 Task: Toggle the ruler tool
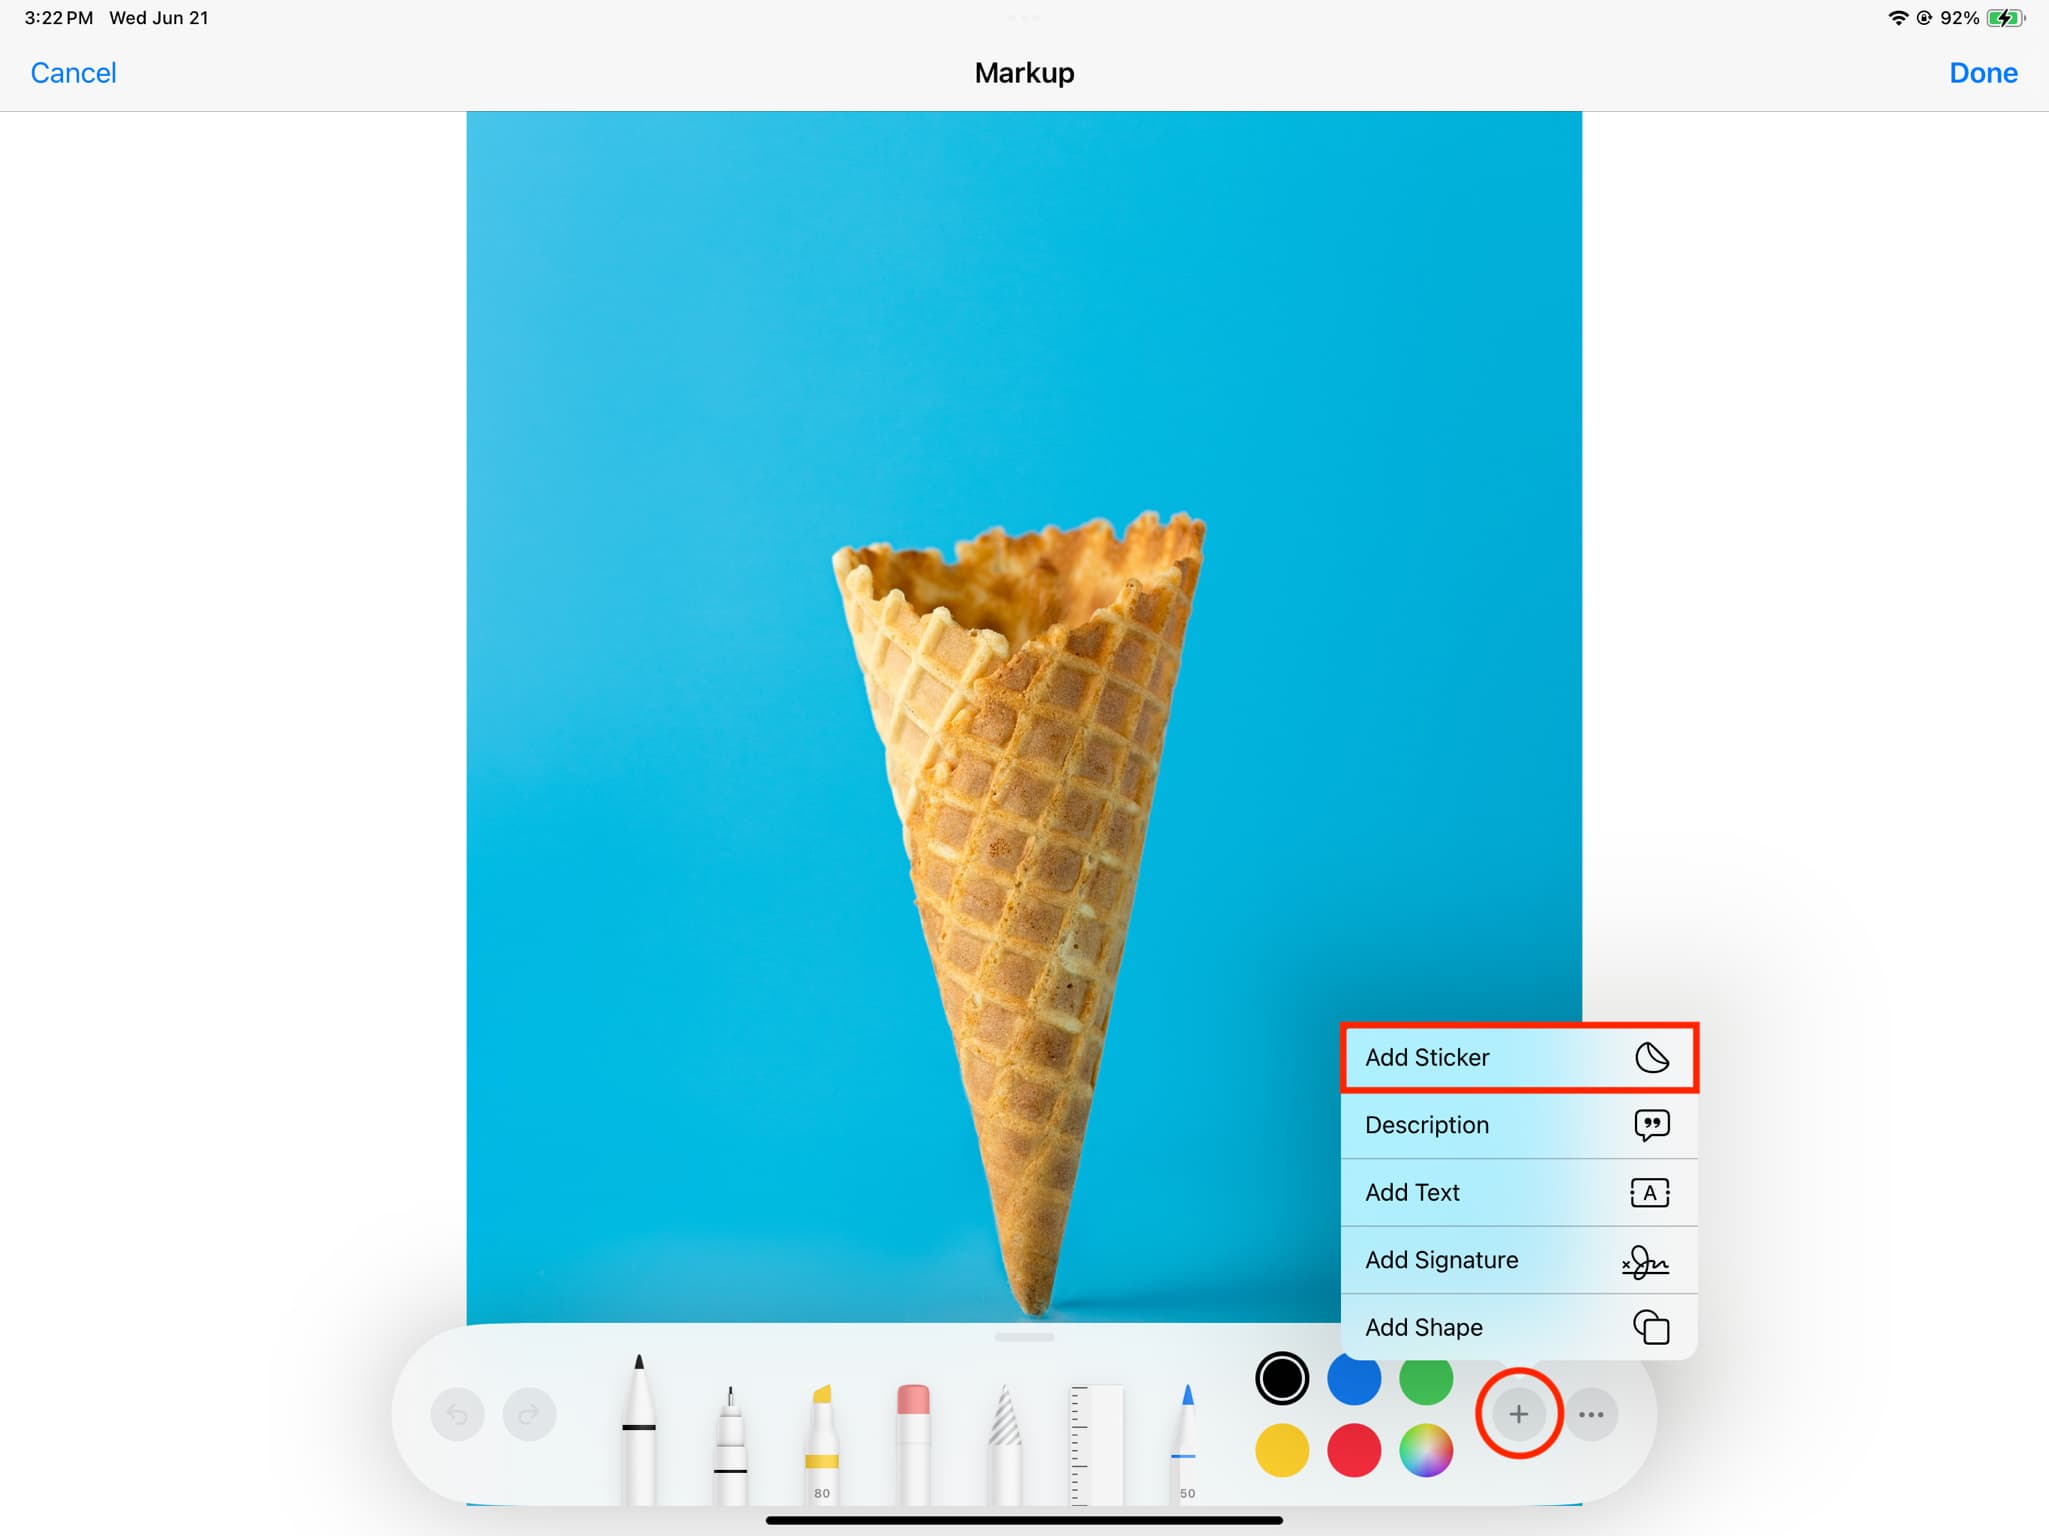[1096, 1445]
